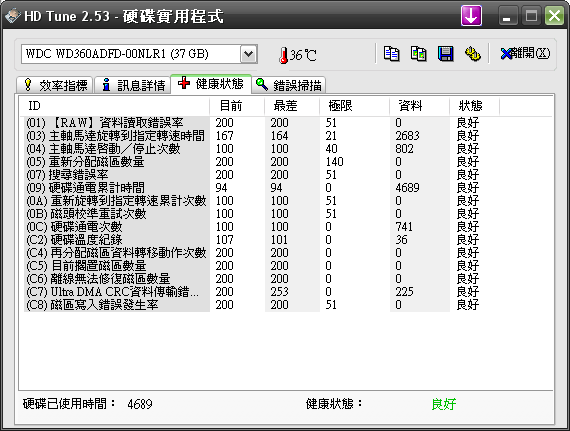570x431 pixels.
Task: Click the copy text to clipboard icon
Action: click(392, 54)
